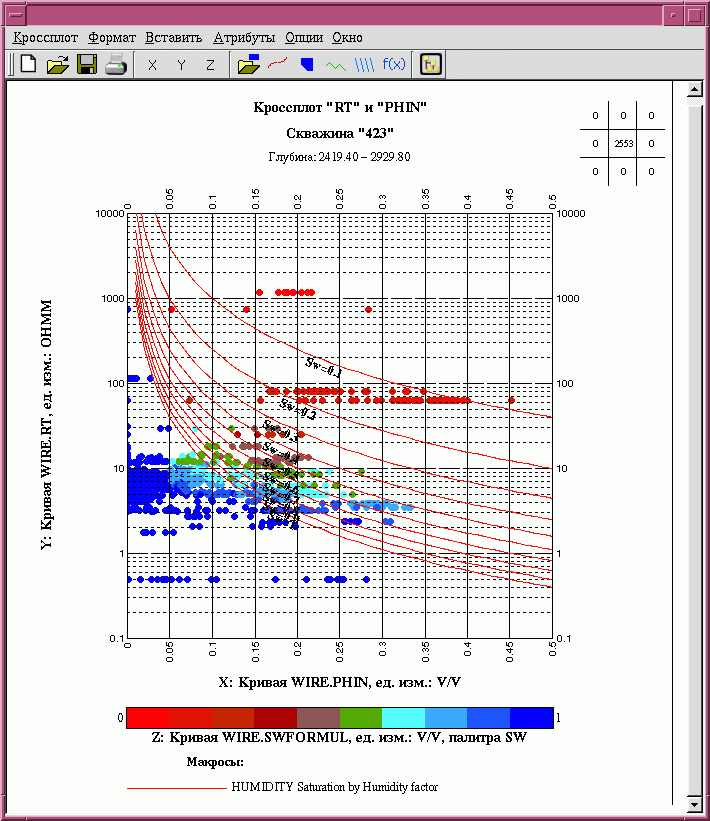Screen dimensions: 710x821
Task: Open the Формат menu
Action: (112, 38)
